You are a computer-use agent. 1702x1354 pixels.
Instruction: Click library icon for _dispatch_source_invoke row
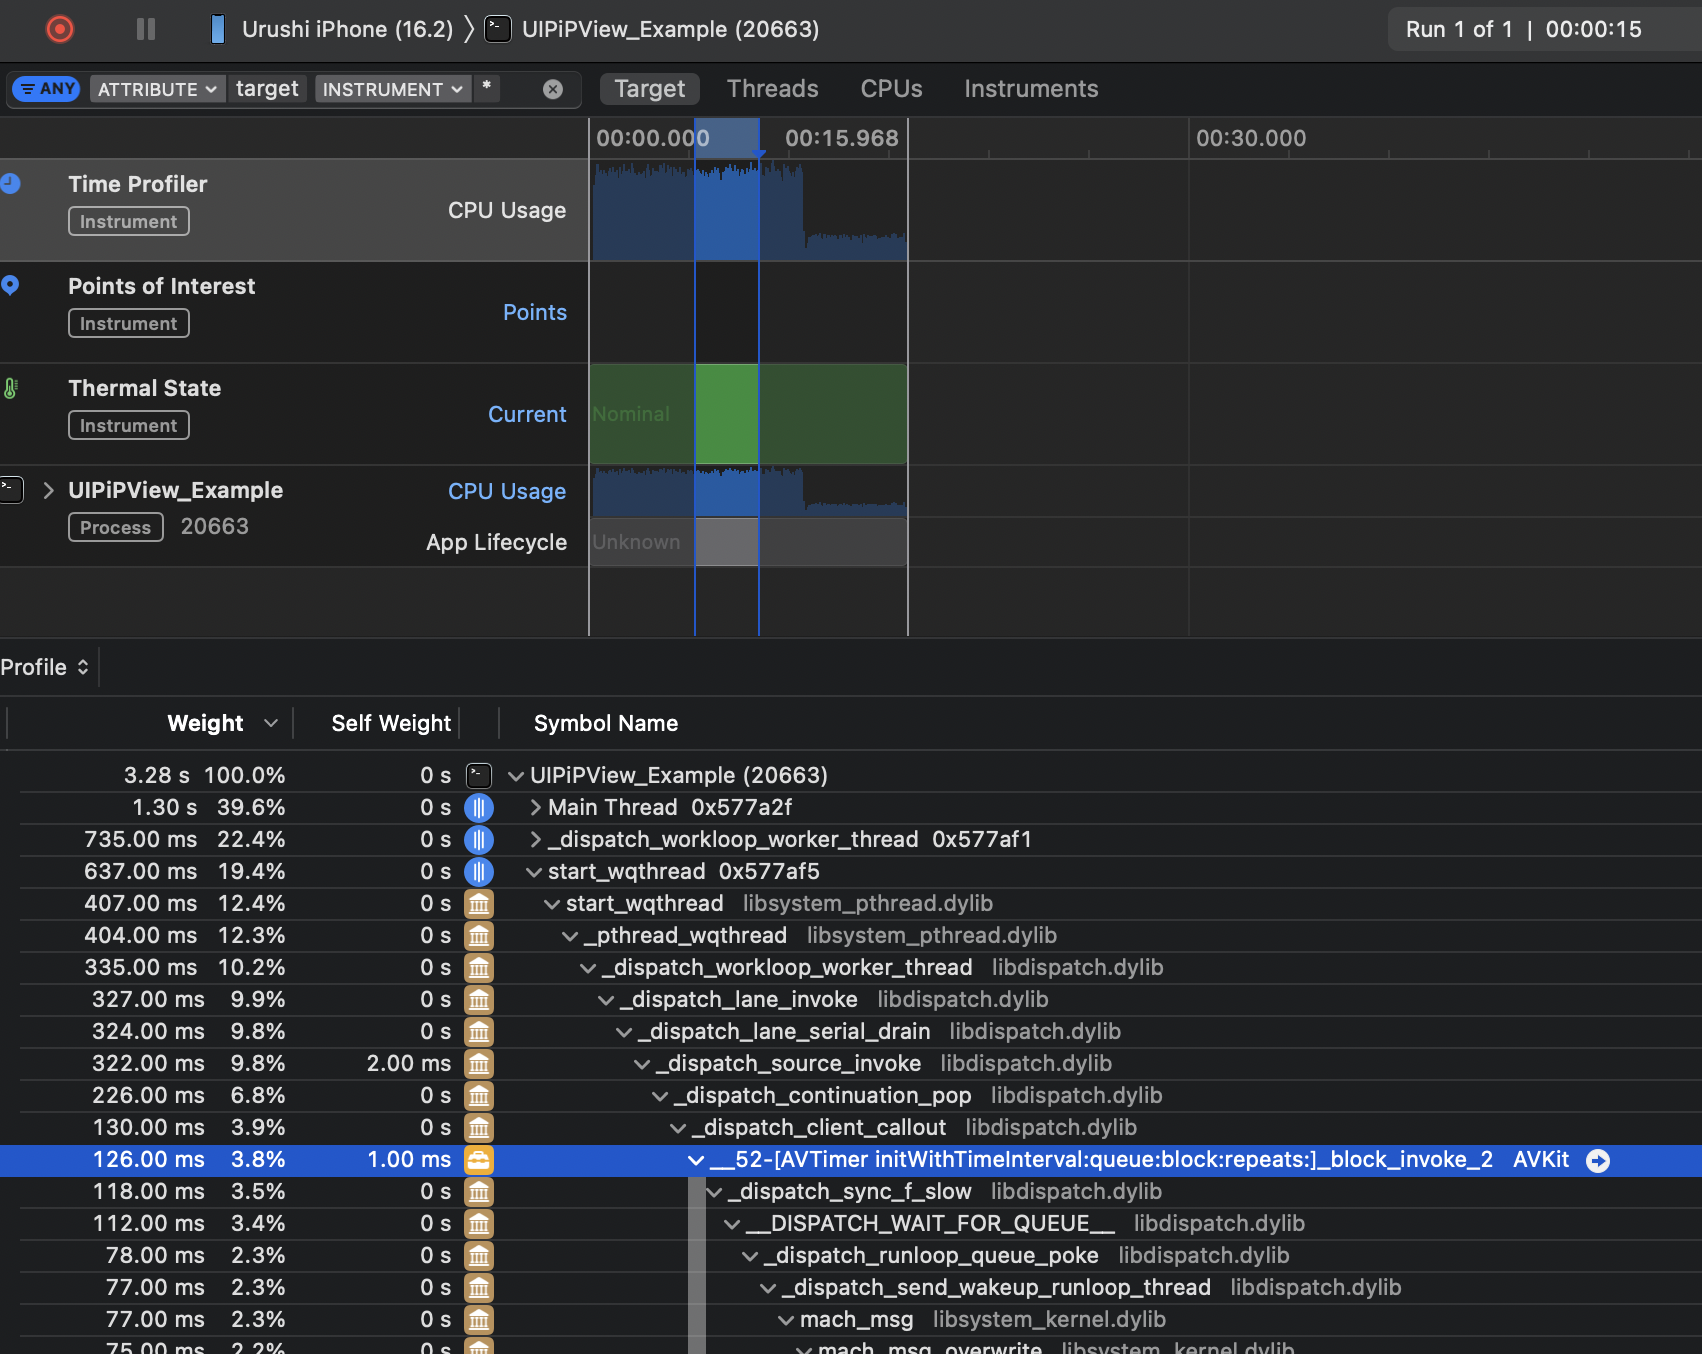click(479, 1063)
